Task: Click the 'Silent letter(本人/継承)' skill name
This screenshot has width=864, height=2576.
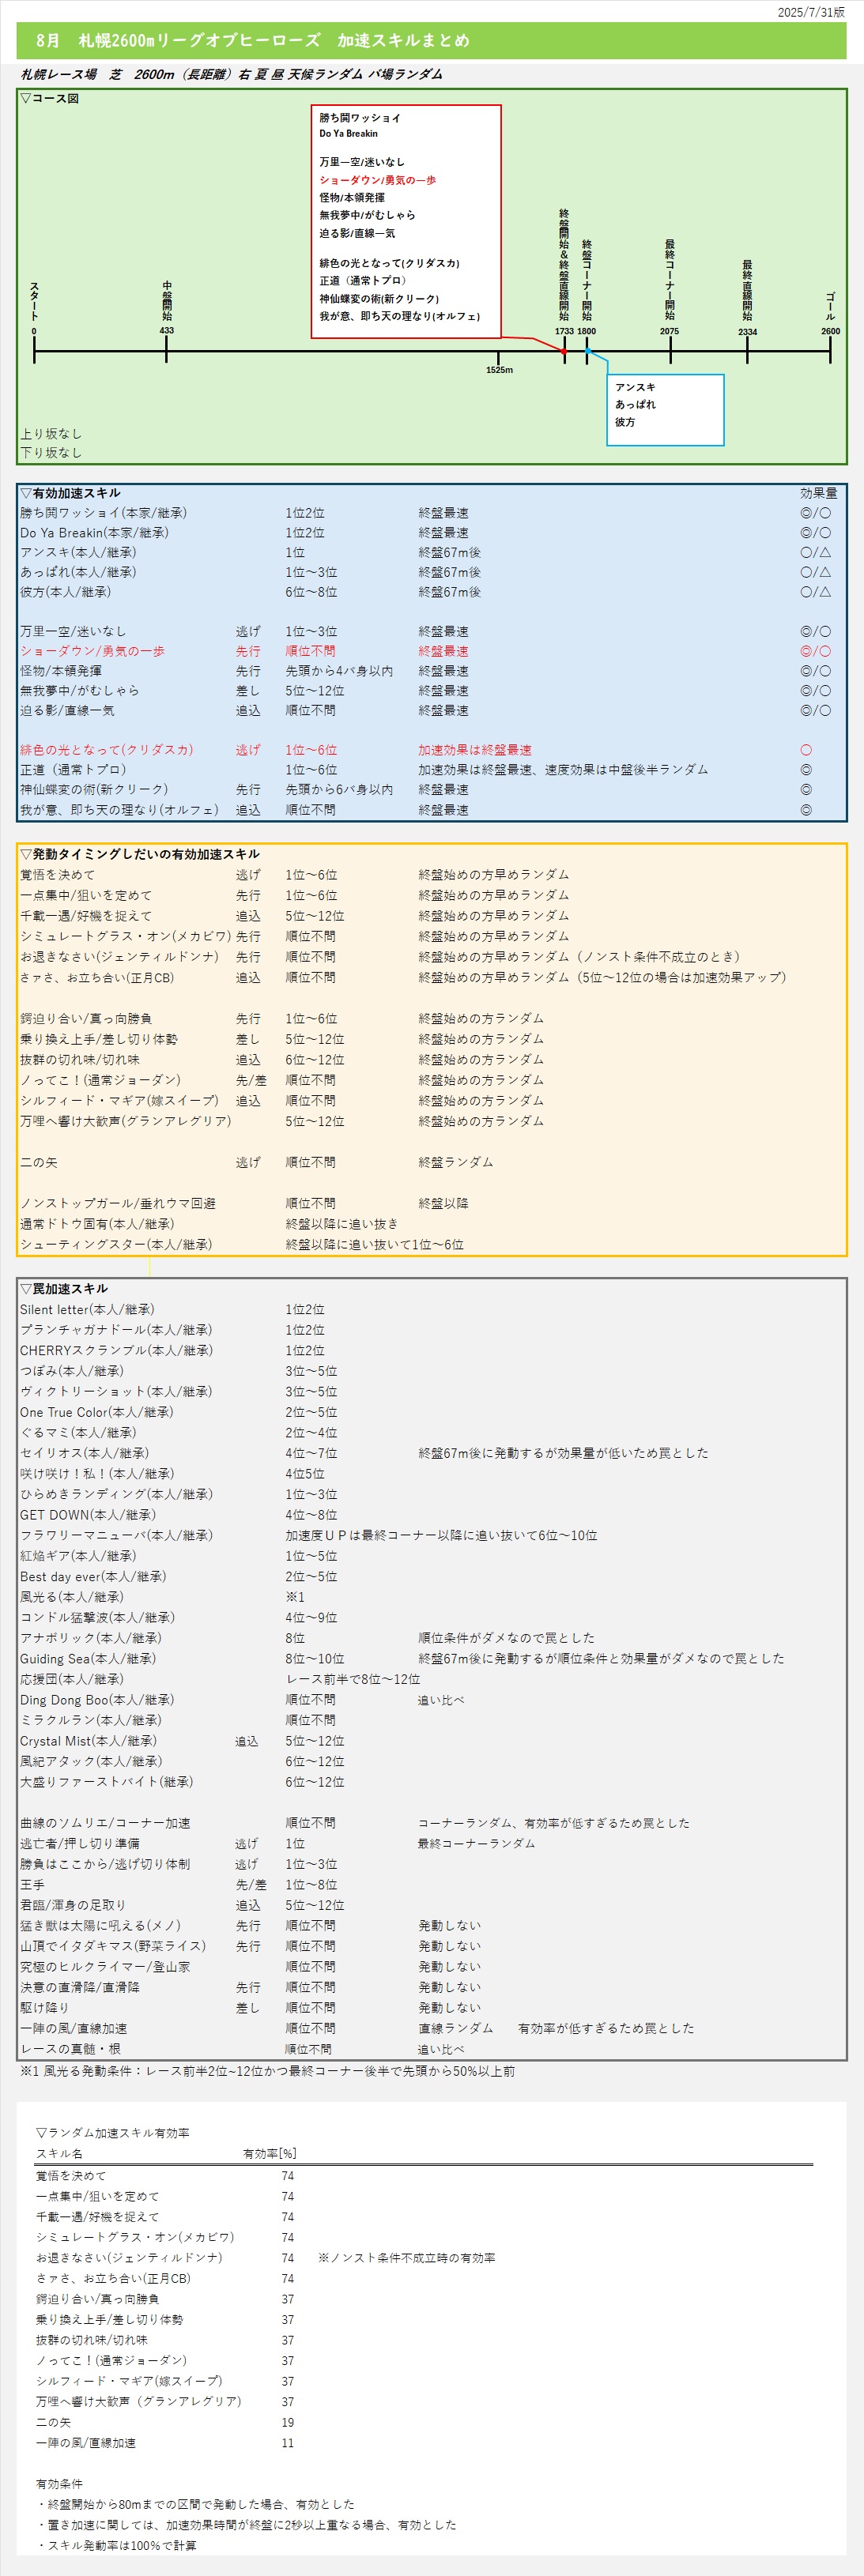Action: pyautogui.click(x=87, y=1310)
